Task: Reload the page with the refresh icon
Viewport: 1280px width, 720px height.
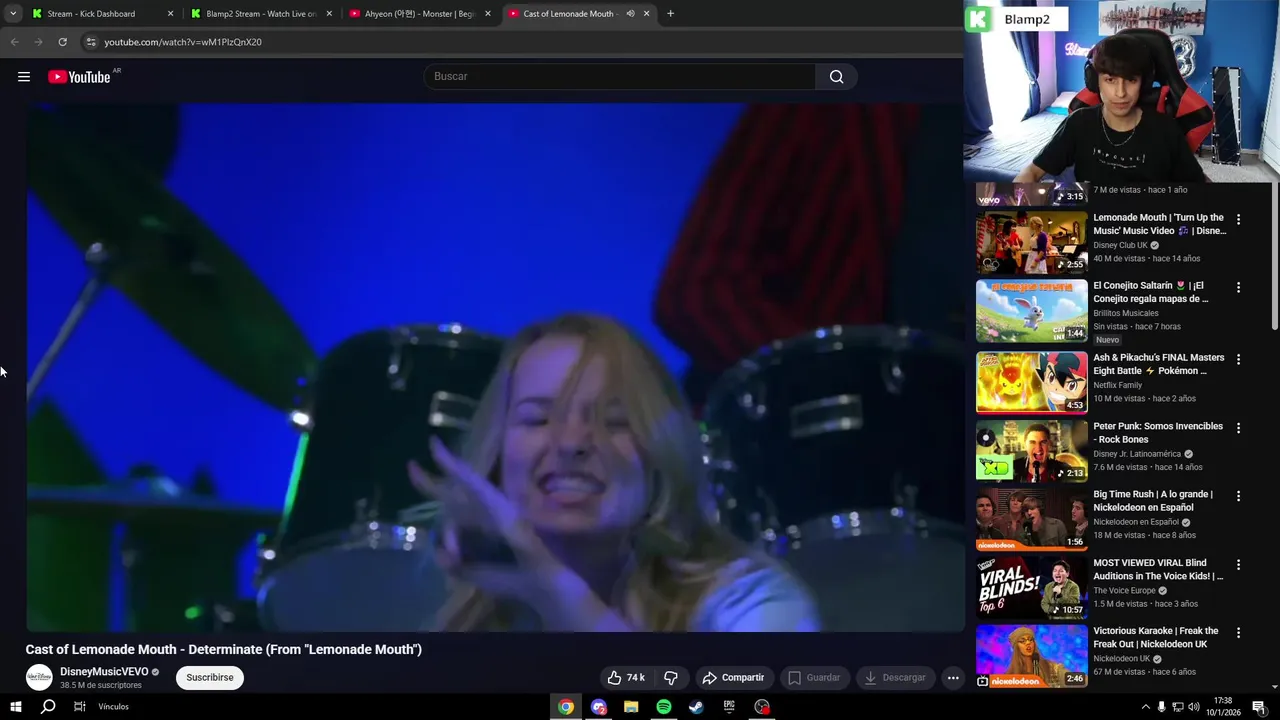Action: click(x=62, y=42)
